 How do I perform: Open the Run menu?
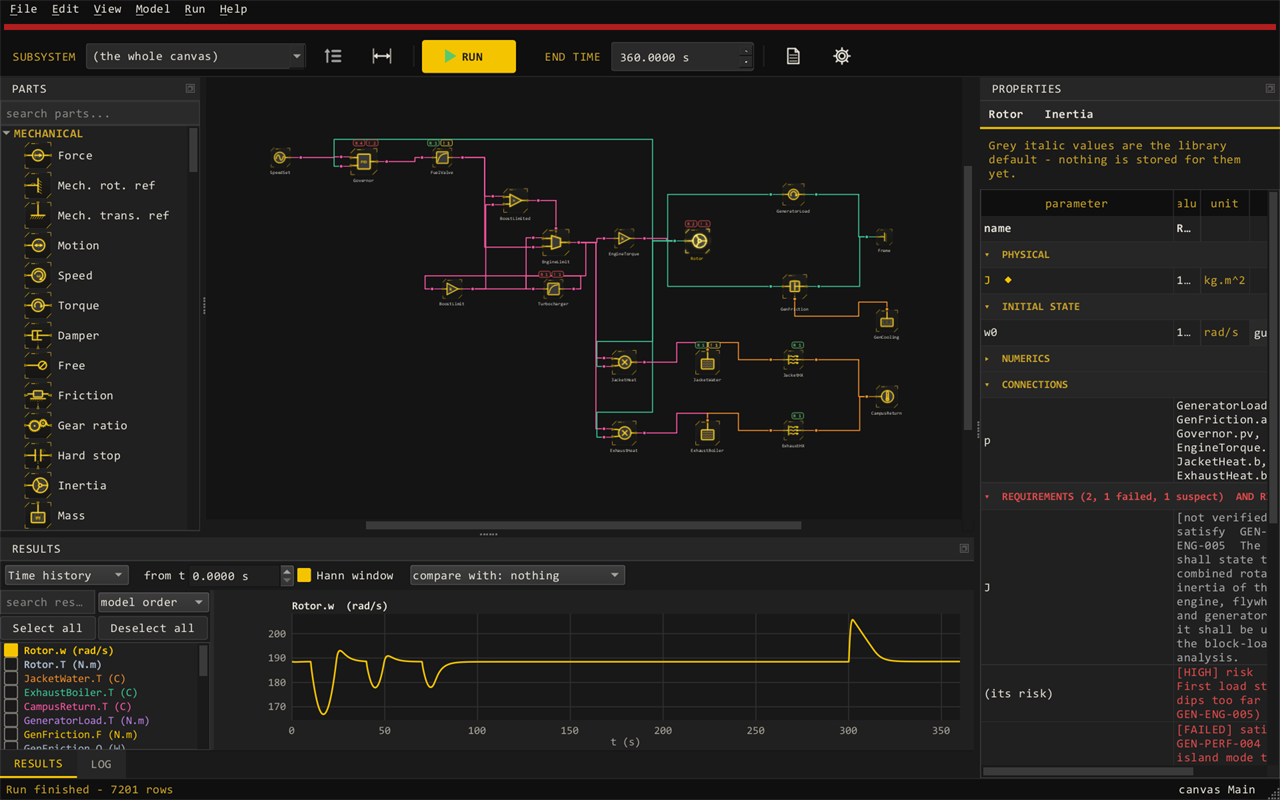coord(195,9)
